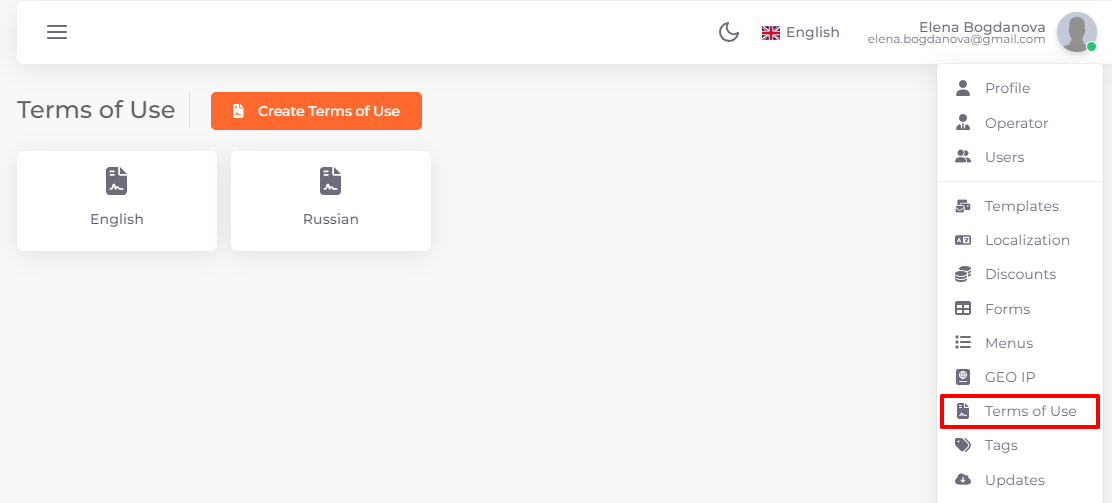Click the Forms grid icon

coord(963,309)
